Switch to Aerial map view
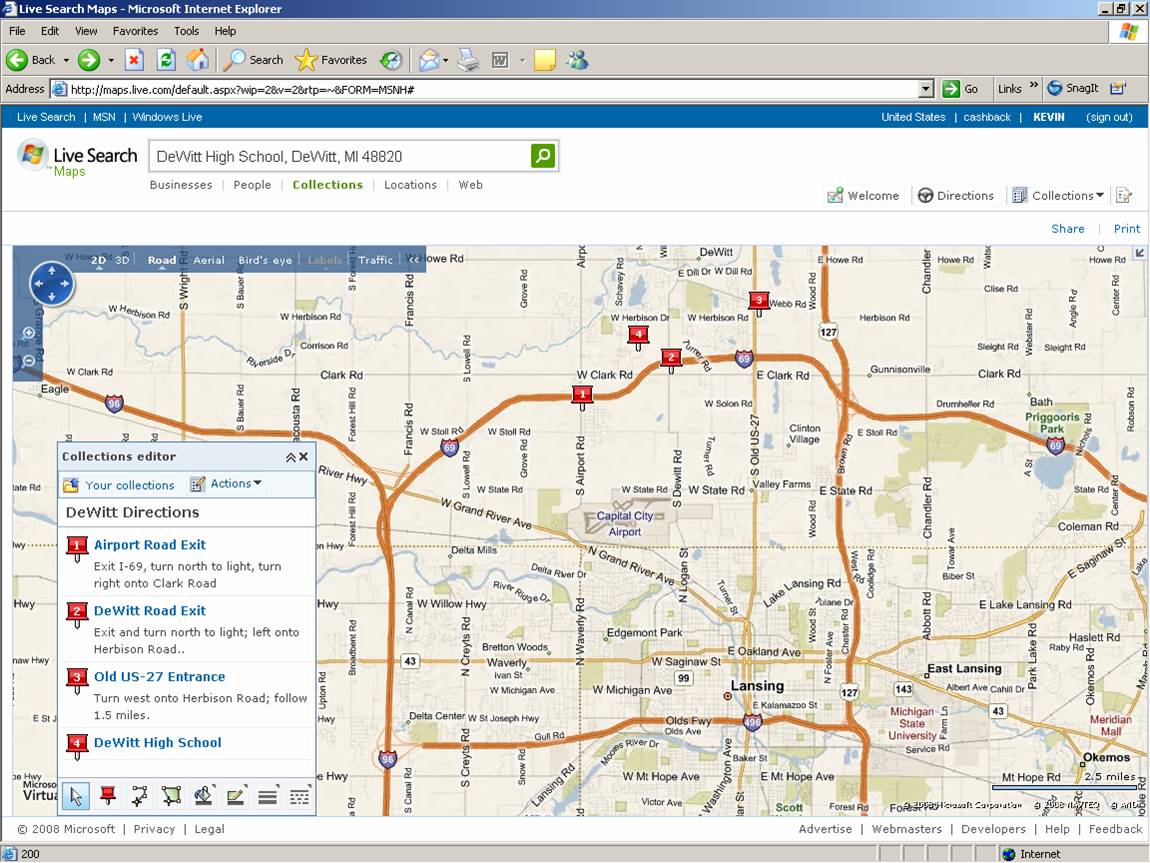 209,260
